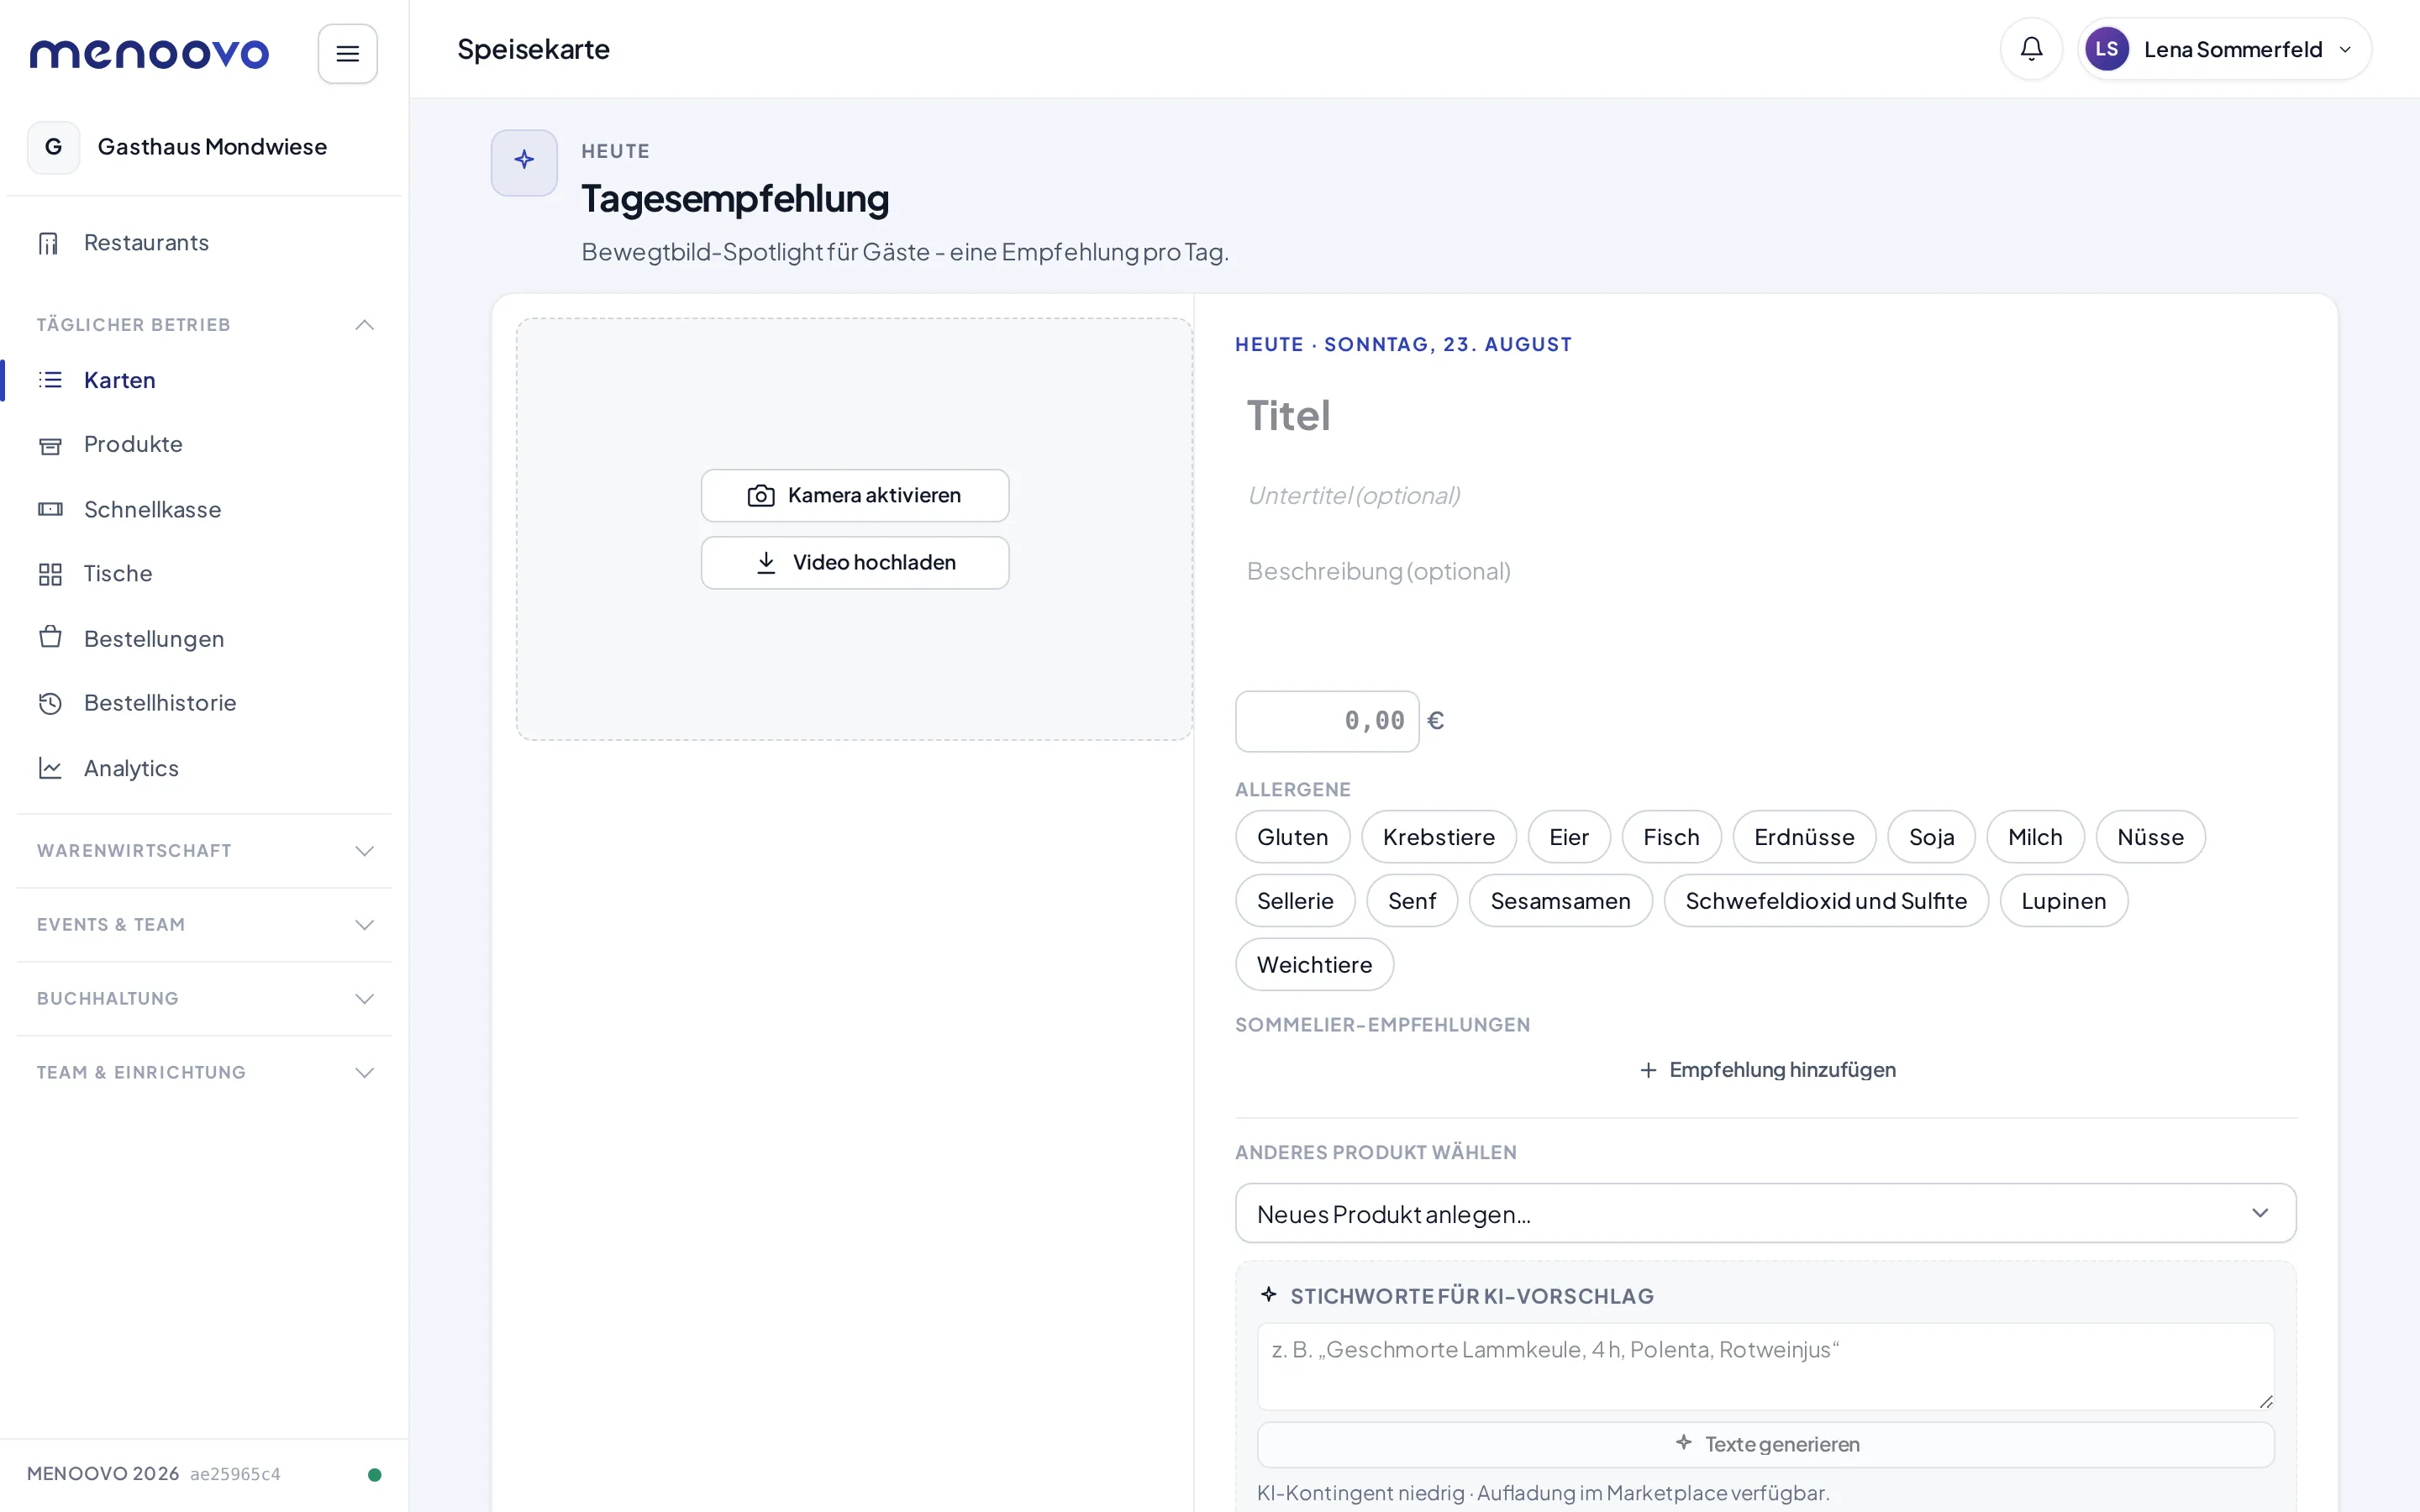Click the Bestellhistorie clock icon
The height and width of the screenshot is (1512, 2420).
click(50, 703)
